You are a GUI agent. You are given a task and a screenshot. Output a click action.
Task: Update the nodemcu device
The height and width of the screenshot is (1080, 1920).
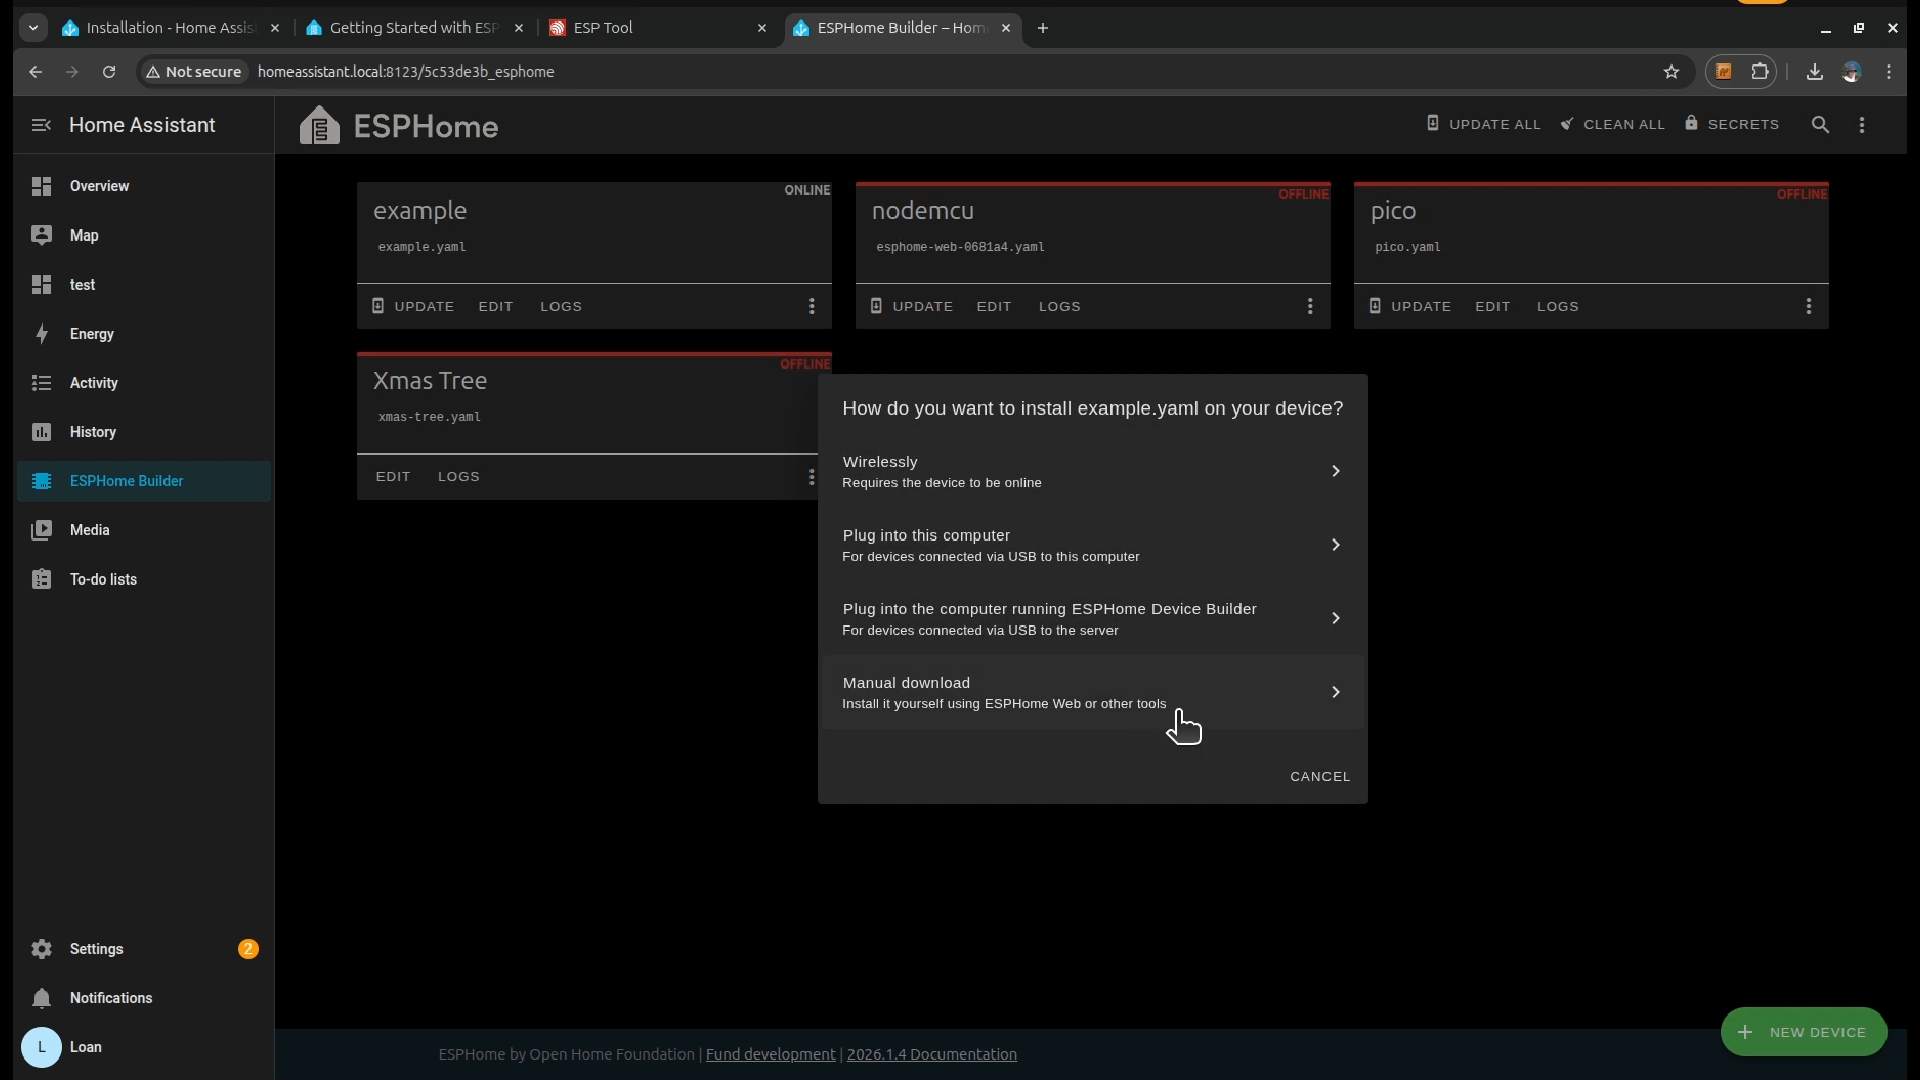(911, 306)
